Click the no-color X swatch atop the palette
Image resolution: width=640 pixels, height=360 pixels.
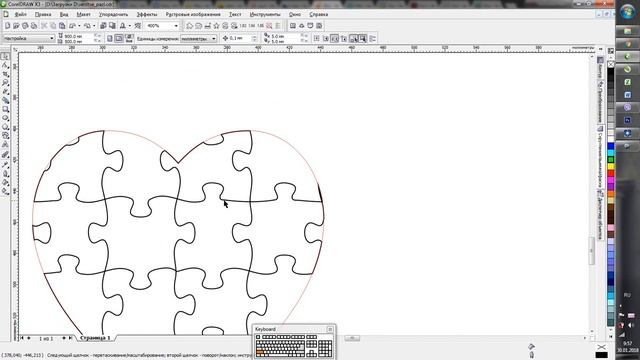pyautogui.click(x=611, y=64)
